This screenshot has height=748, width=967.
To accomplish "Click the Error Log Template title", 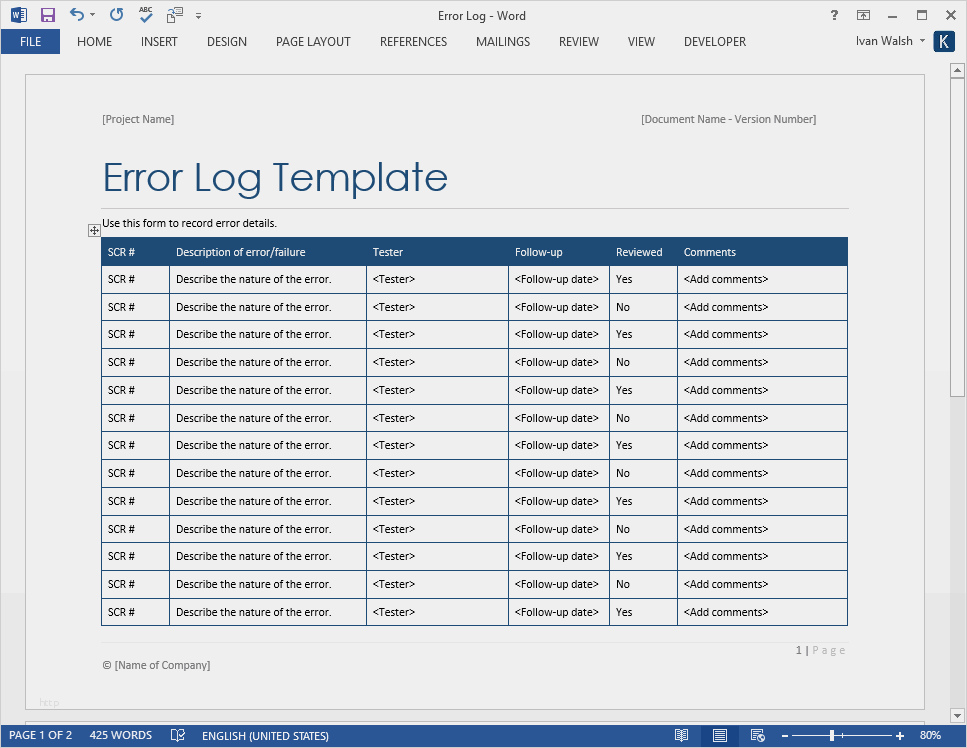I will (x=275, y=178).
